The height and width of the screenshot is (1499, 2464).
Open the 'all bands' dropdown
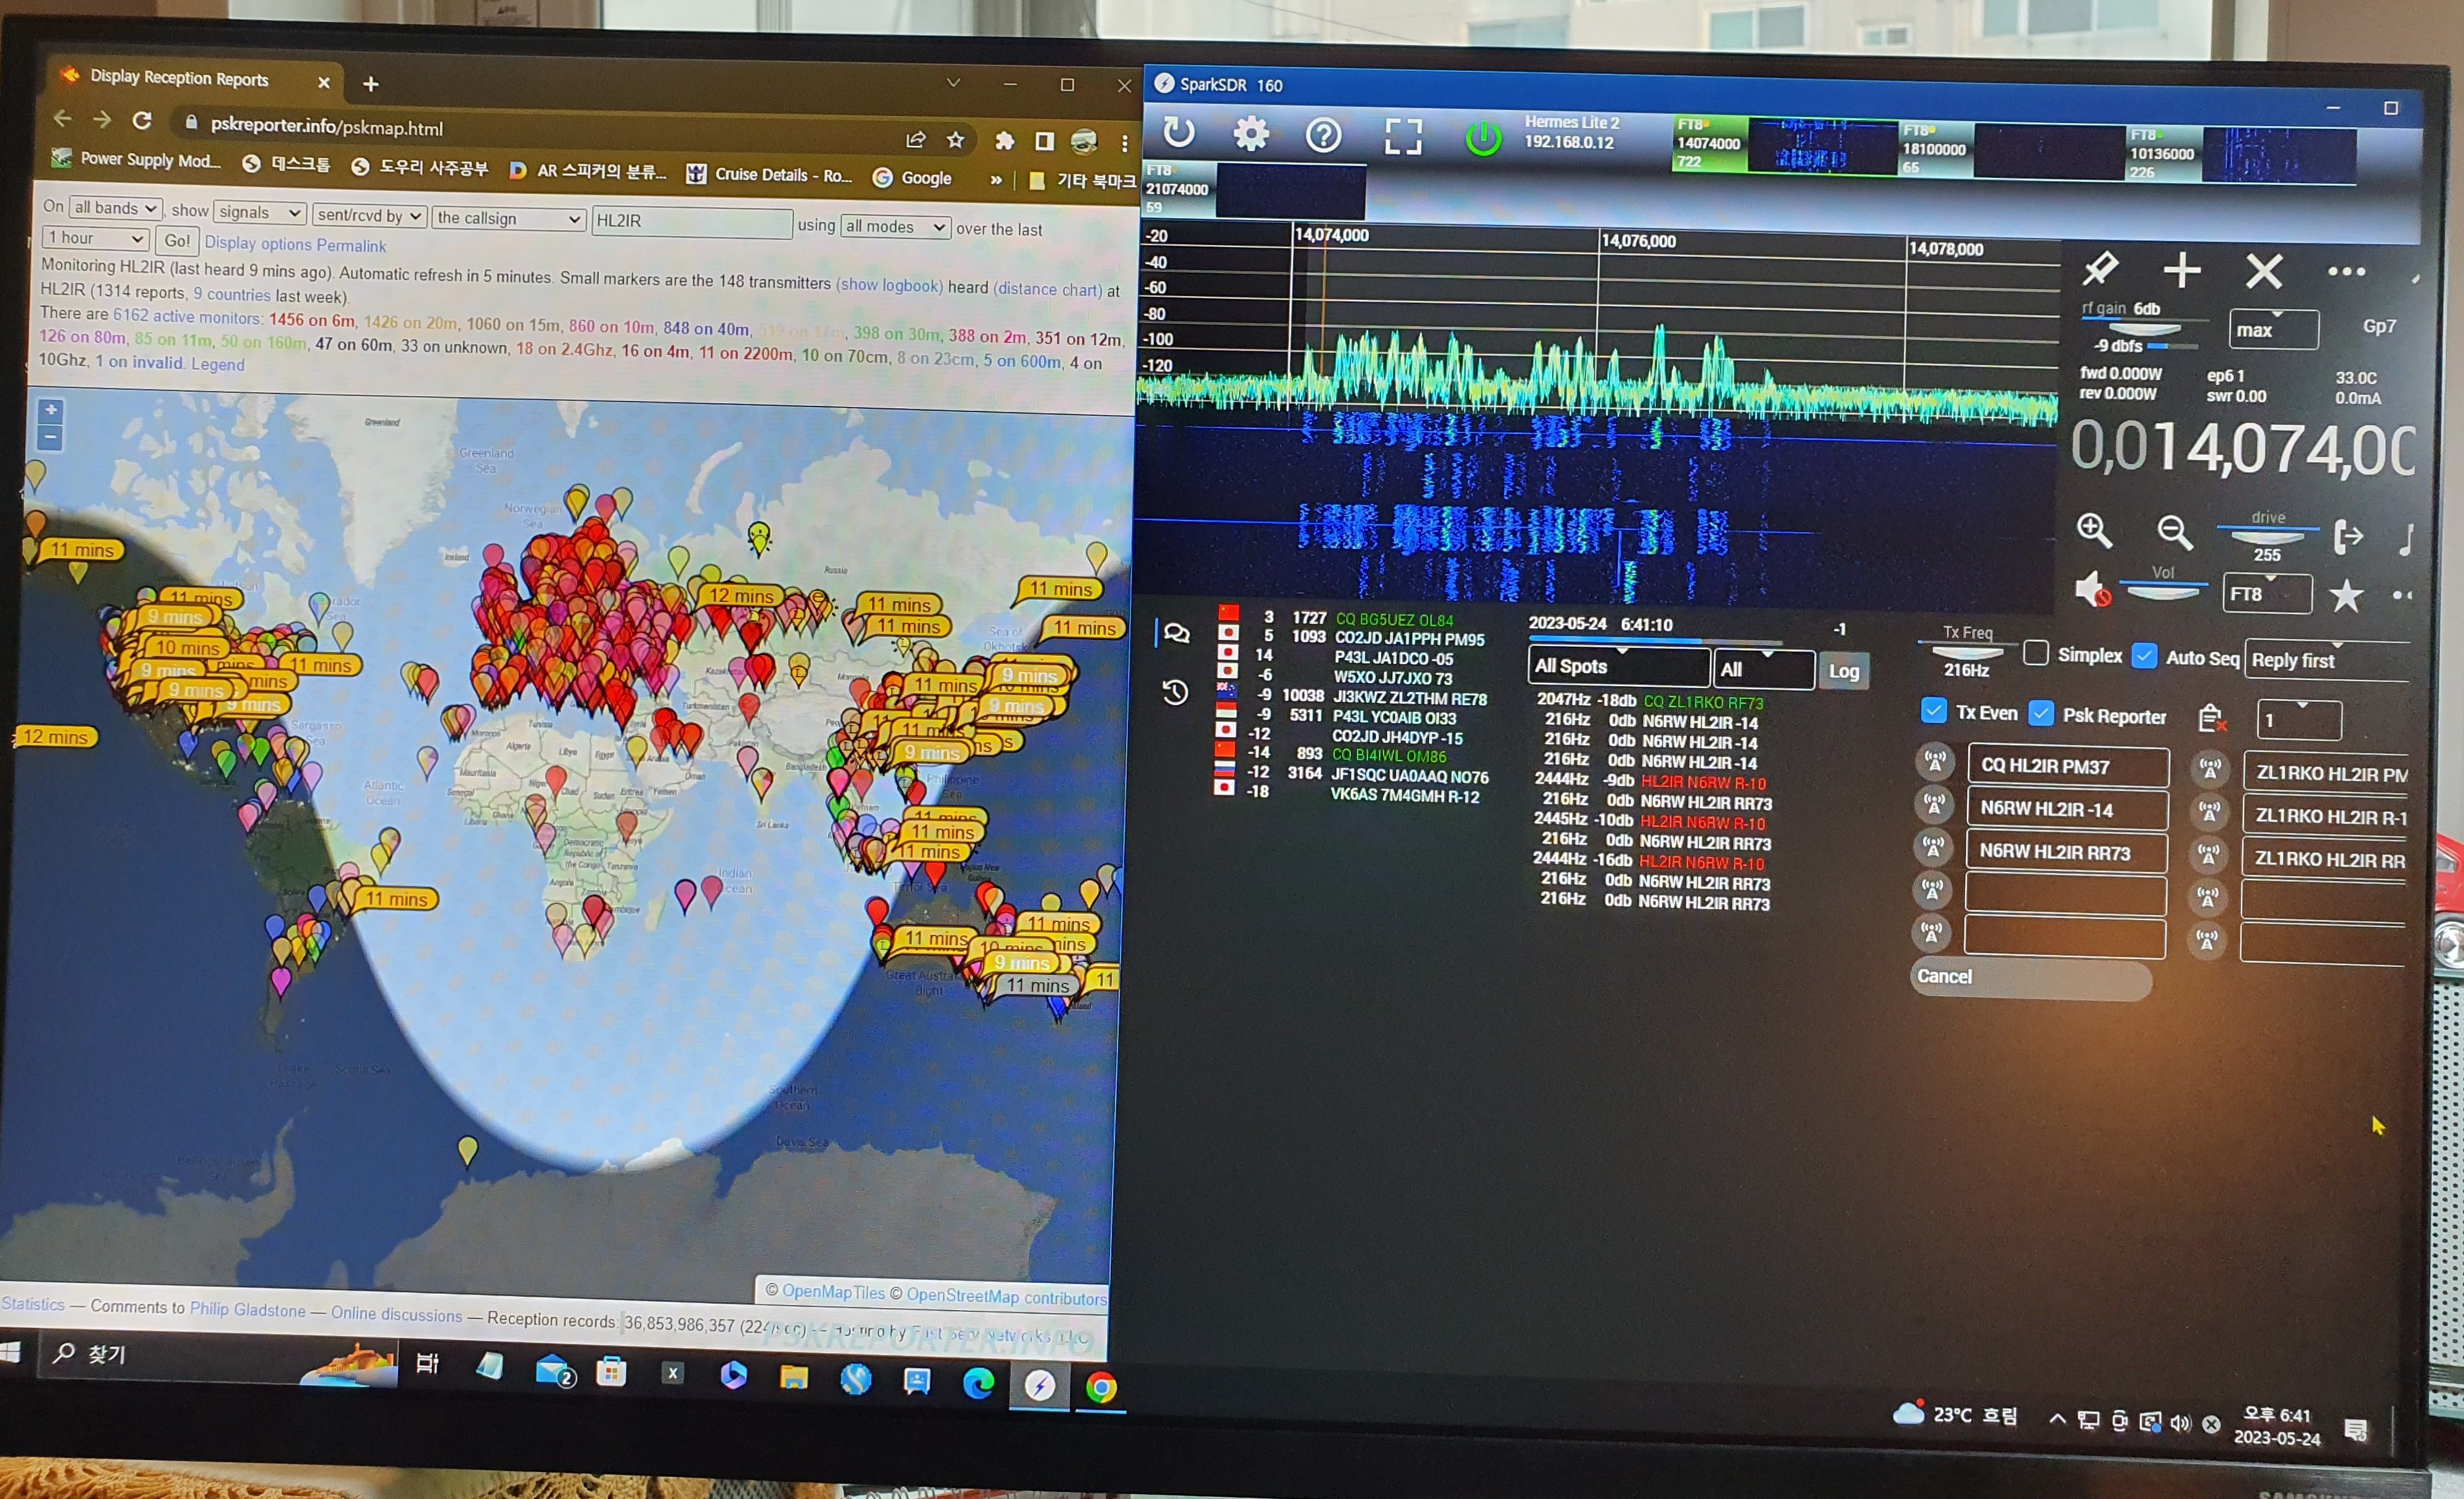click(115, 208)
